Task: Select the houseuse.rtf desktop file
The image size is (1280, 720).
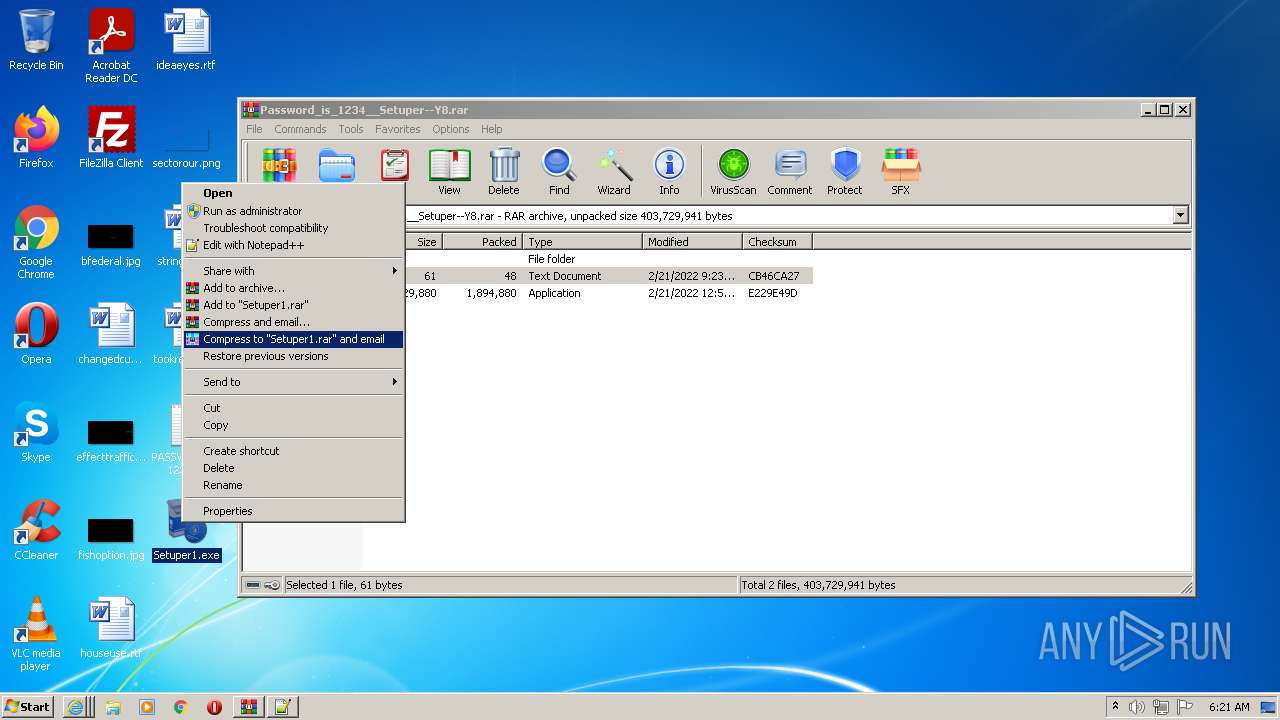Action: pyautogui.click(x=111, y=628)
